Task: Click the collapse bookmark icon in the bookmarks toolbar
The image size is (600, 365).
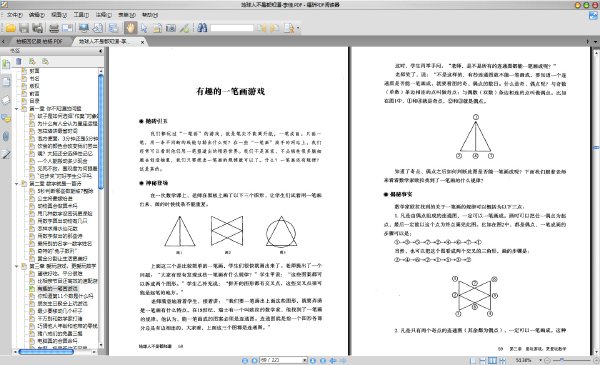Action: tap(45, 61)
